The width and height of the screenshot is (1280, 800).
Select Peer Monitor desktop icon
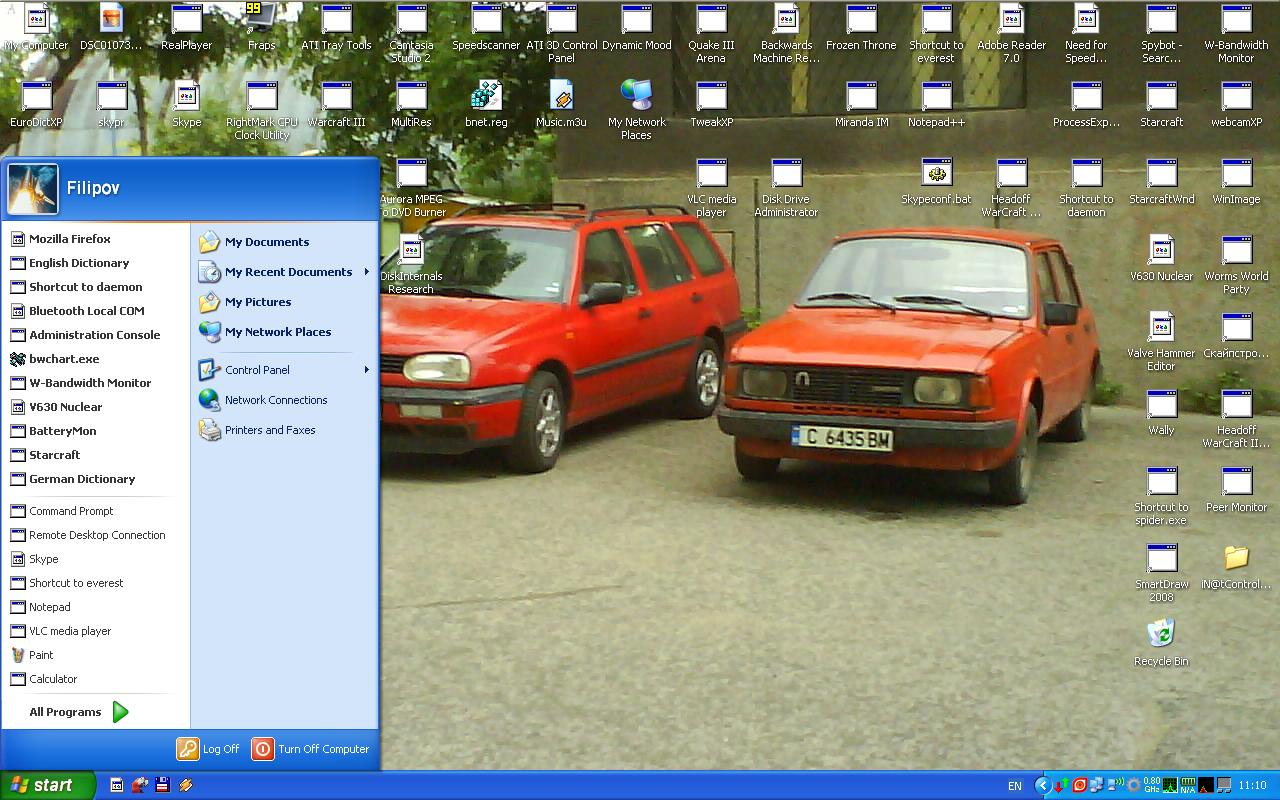(1237, 490)
